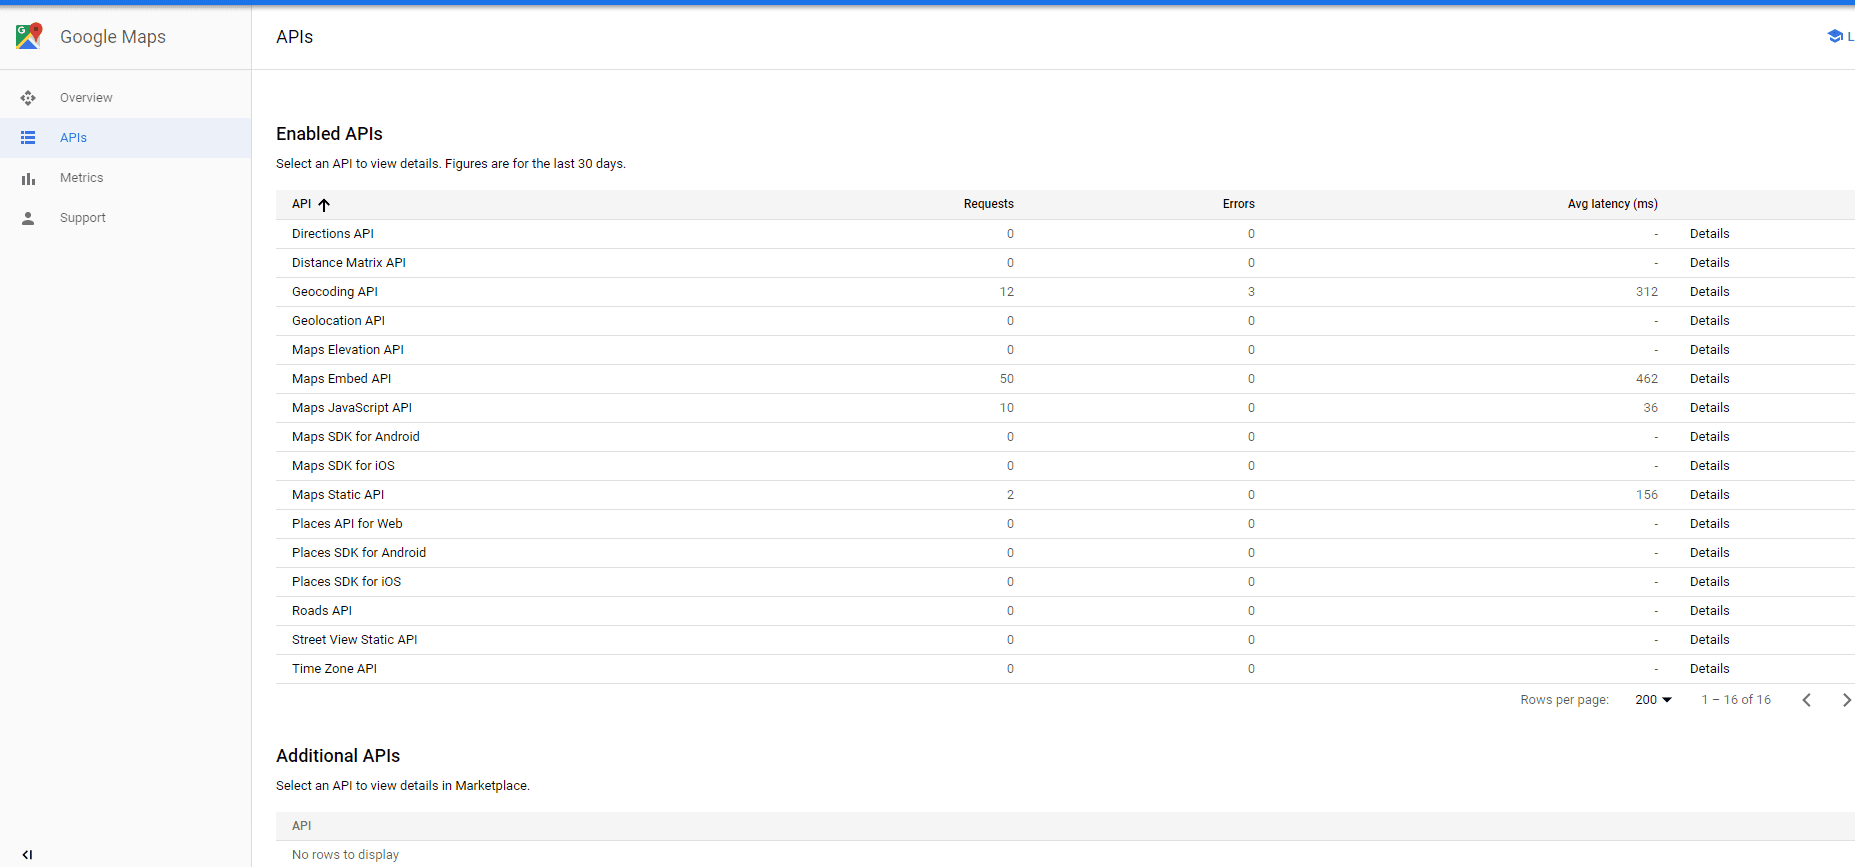Open Details for Geocoding API

1709,292
